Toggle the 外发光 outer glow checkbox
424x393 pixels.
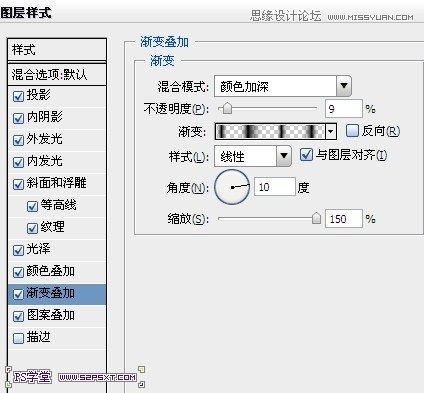coord(18,140)
